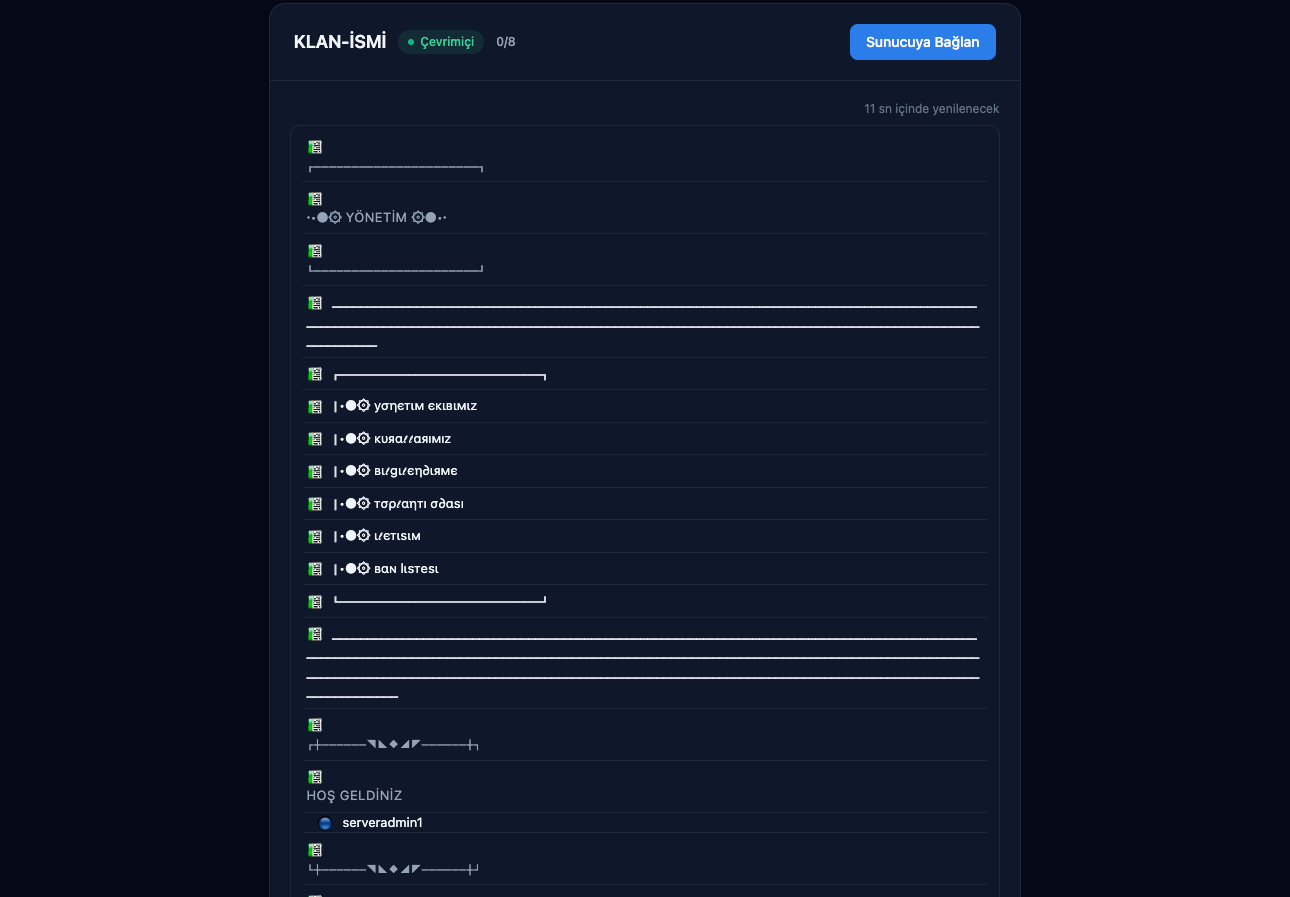Click channel icon beside bilgilendirme

click(315, 471)
